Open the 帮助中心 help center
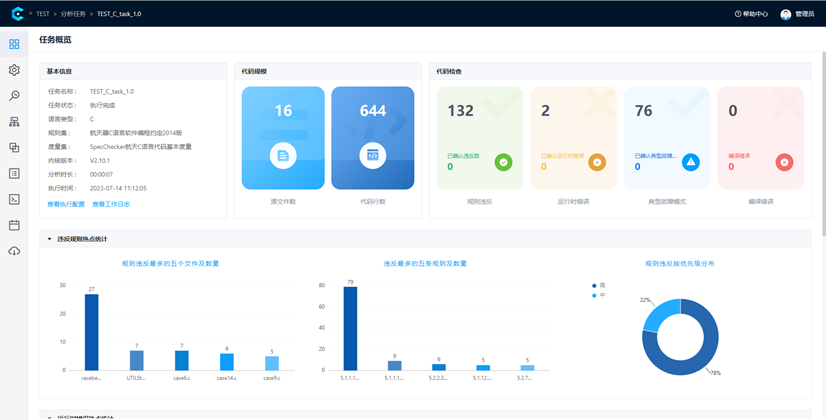This screenshot has height=420, width=826. click(751, 14)
